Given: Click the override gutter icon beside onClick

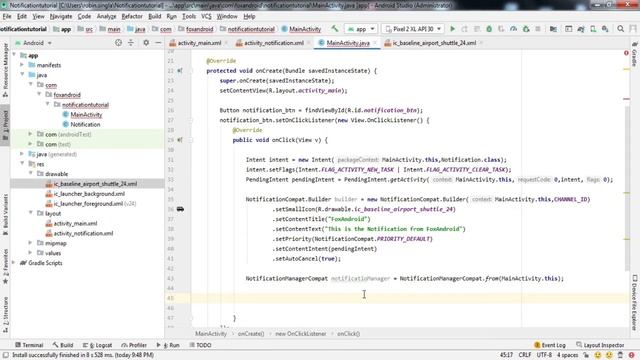Looking at the screenshot, I should pyautogui.click(x=180, y=140).
